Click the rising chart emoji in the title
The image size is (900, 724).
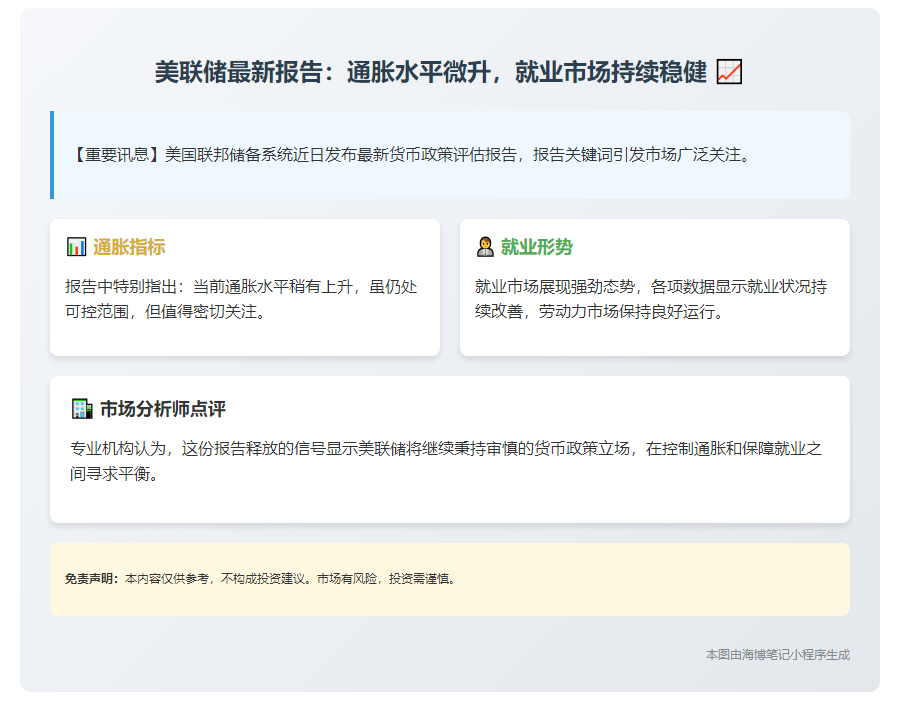[x=729, y=72]
